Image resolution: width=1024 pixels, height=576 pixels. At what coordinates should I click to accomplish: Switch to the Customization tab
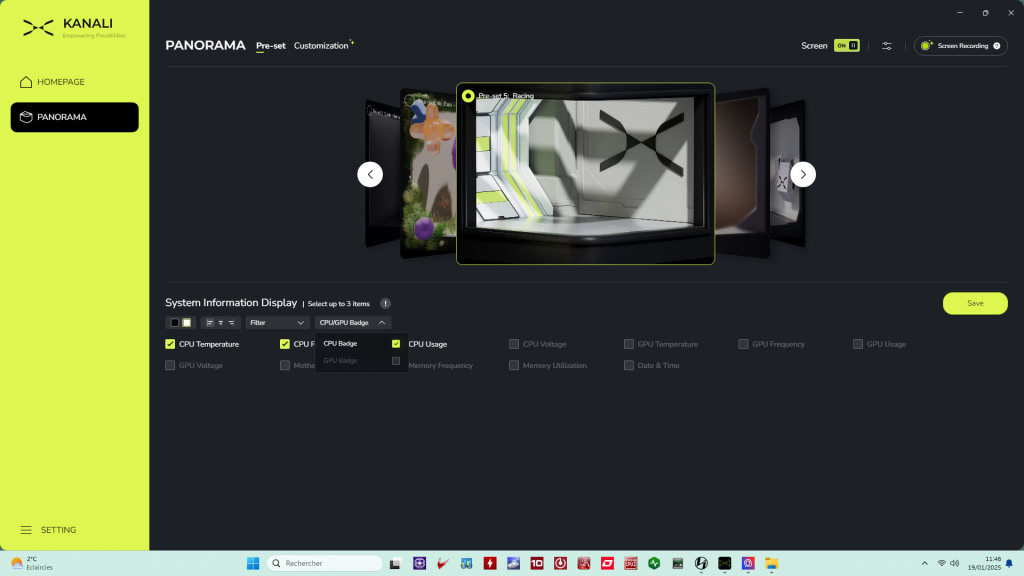[x=322, y=46]
